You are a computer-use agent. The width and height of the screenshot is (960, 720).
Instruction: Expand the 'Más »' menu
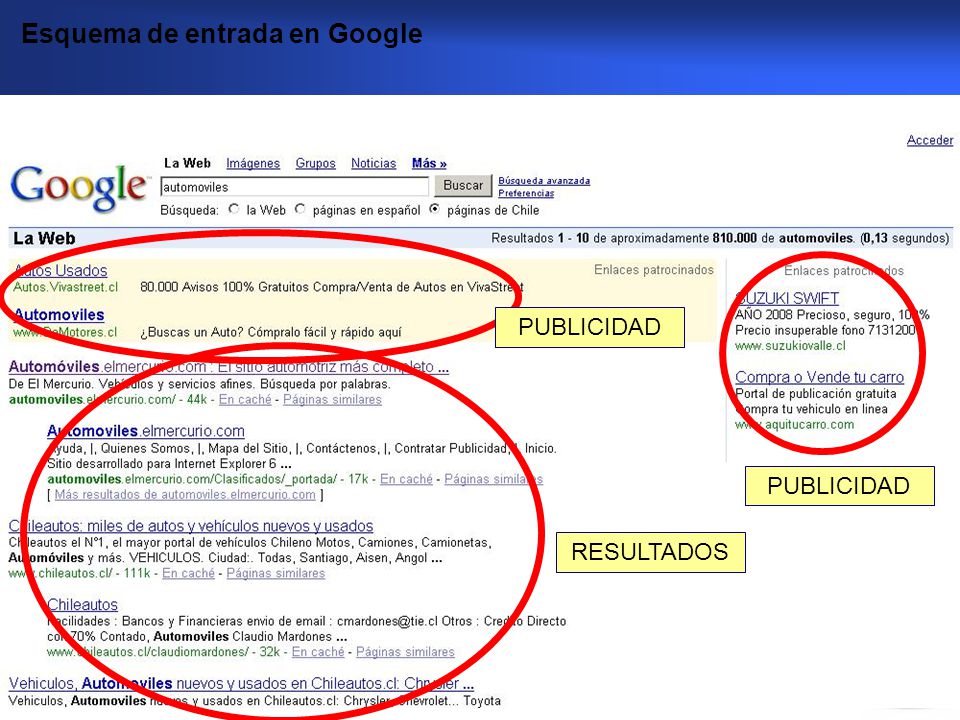click(429, 163)
